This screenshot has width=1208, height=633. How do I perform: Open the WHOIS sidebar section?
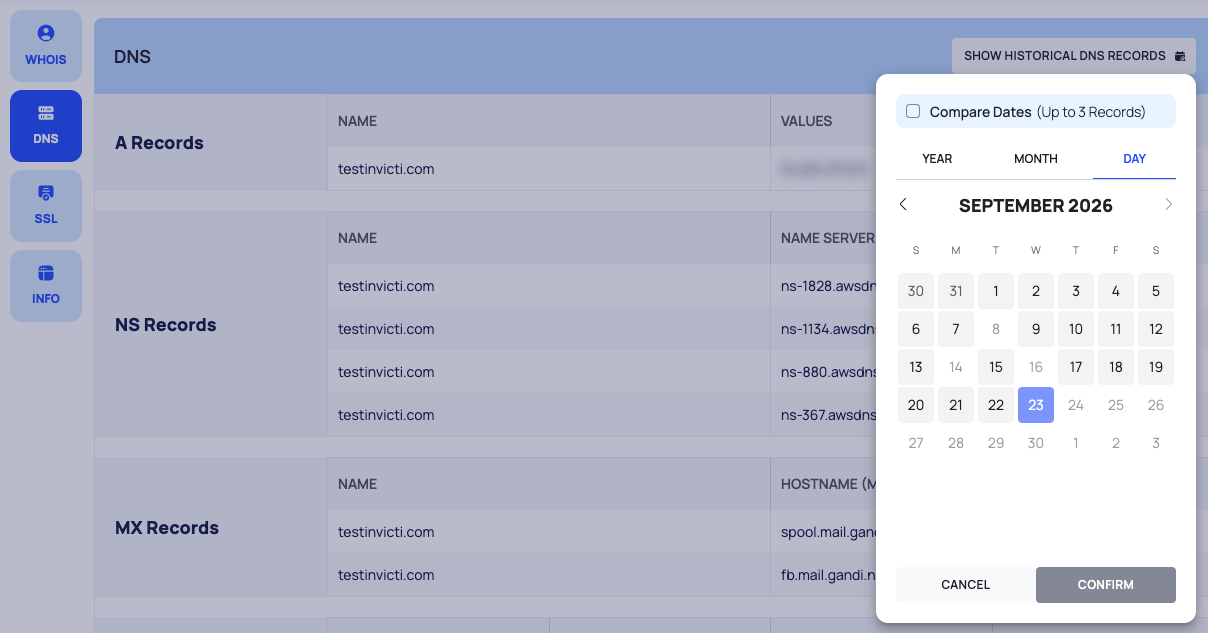(46, 46)
